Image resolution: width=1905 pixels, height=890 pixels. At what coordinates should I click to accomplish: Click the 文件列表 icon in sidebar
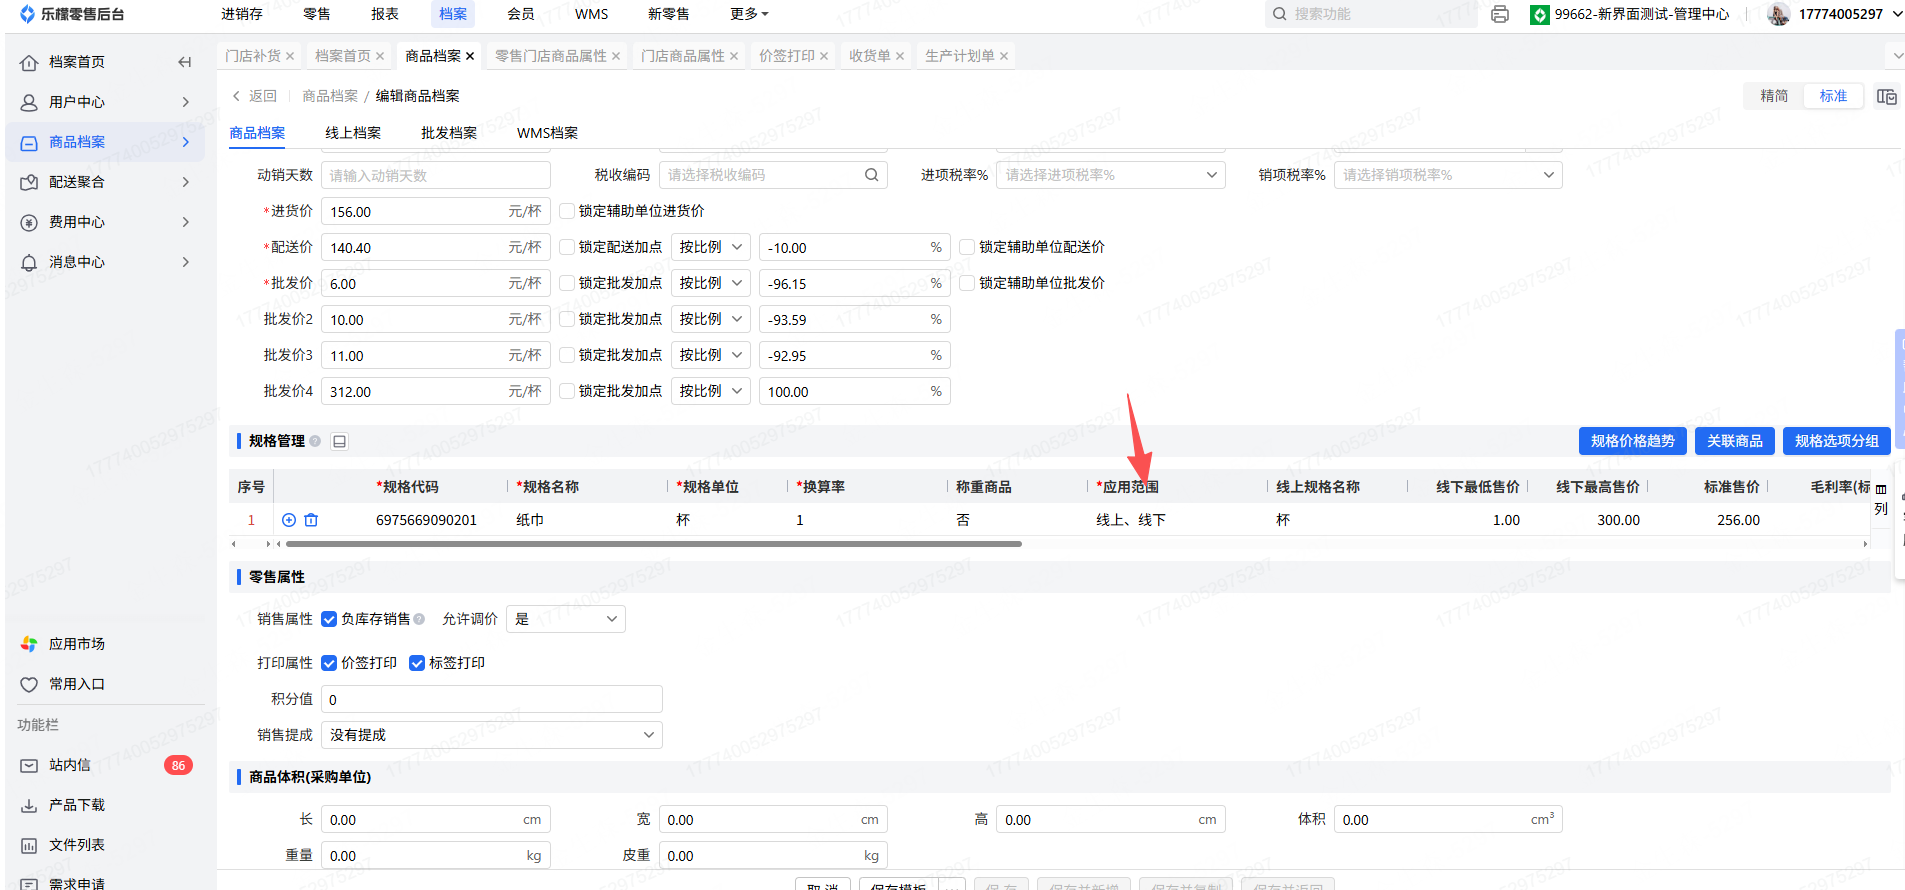tap(29, 845)
